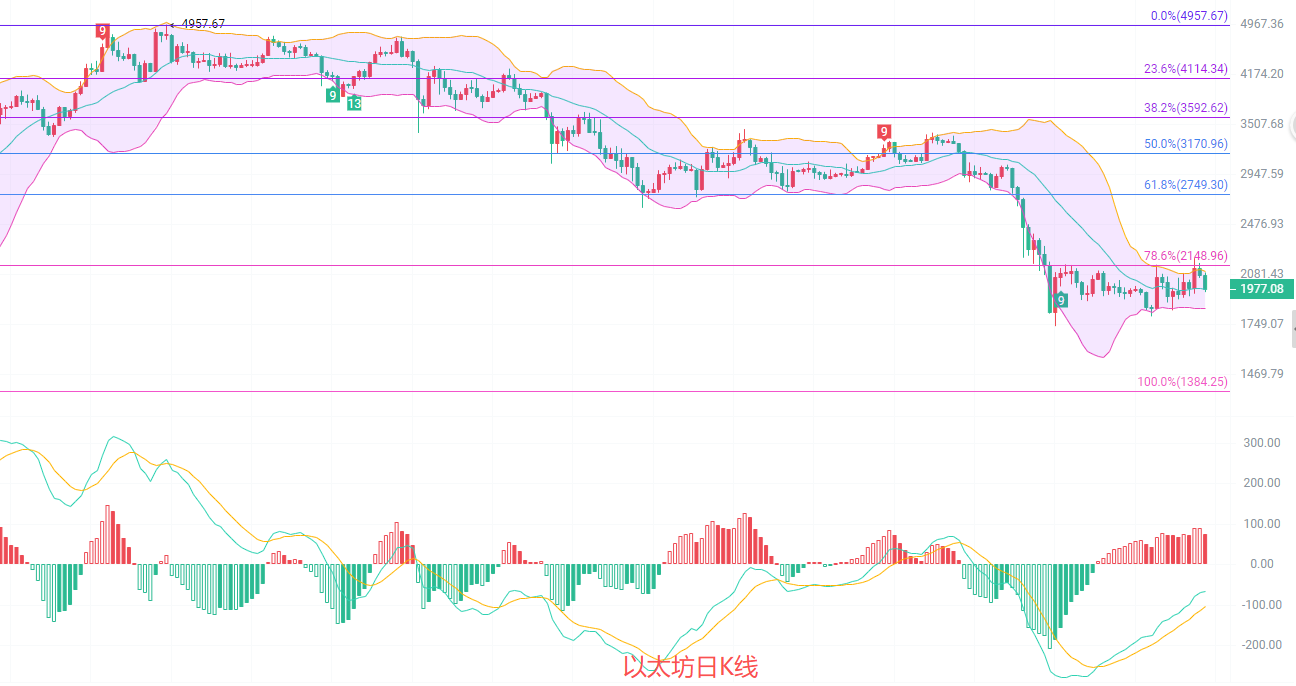This screenshot has height=686, width=1296.
Task: Click the -200.00 MACD axis label
Action: tap(1261, 645)
